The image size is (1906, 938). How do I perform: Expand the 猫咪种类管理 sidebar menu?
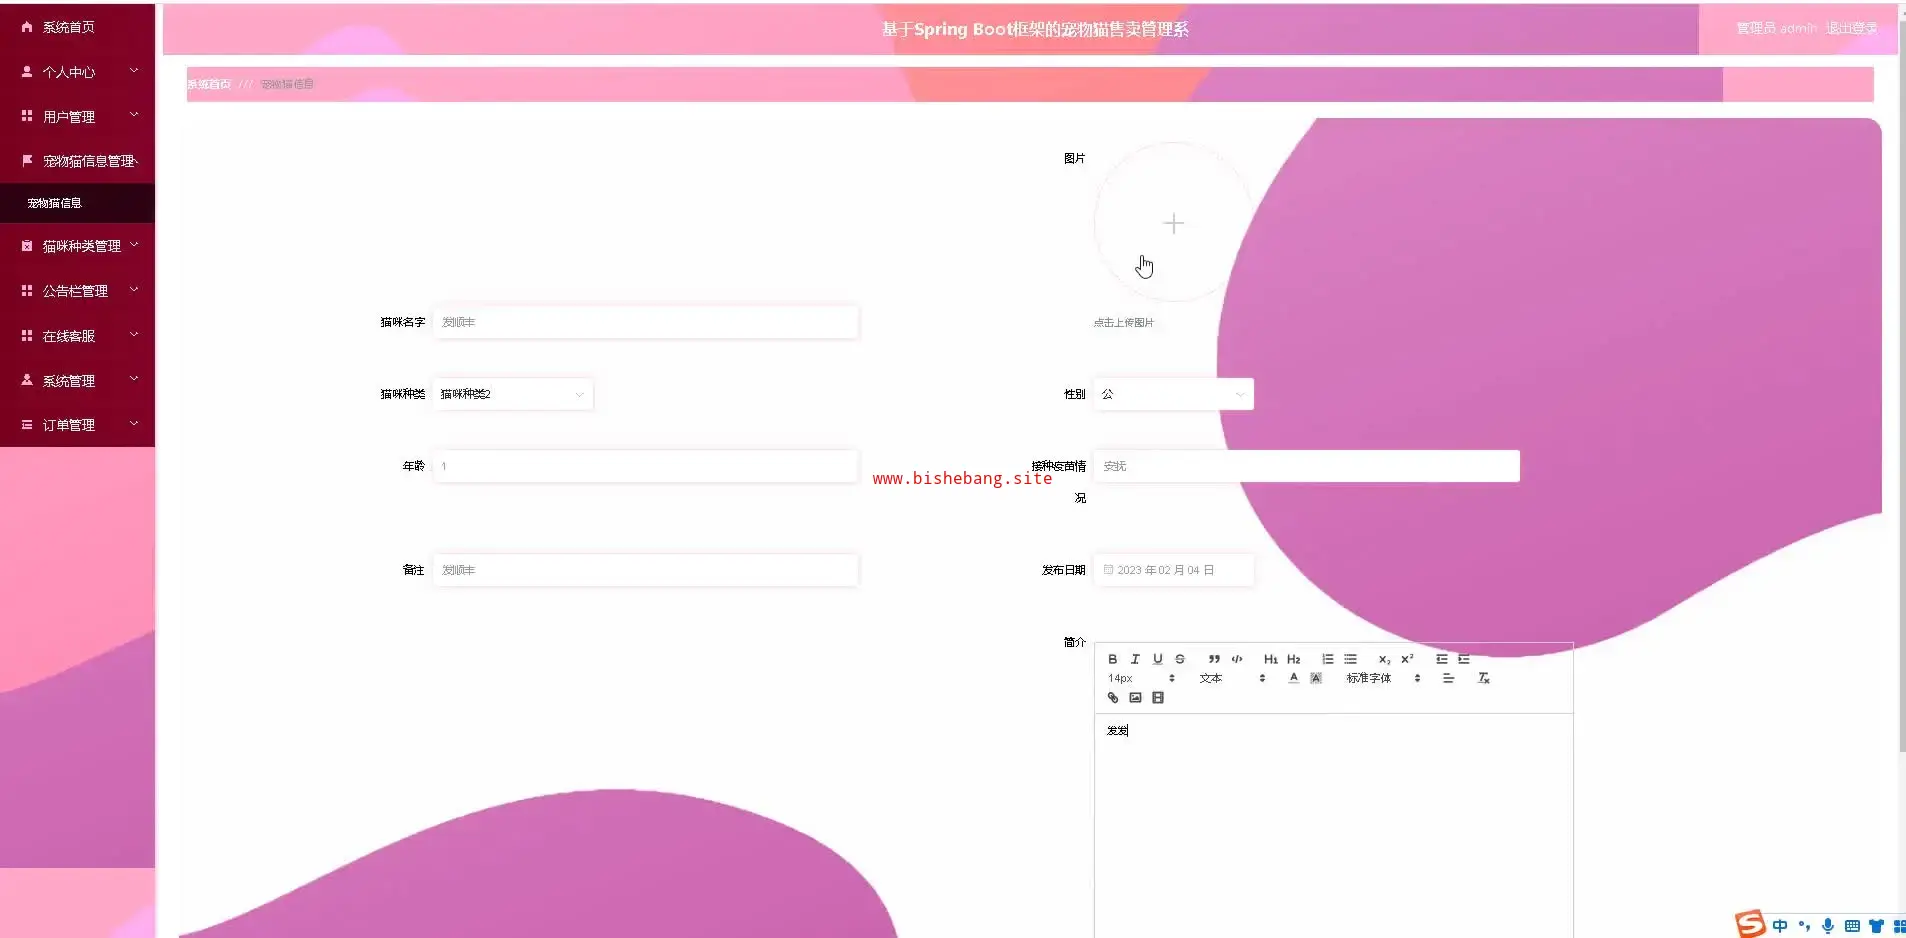(77, 246)
